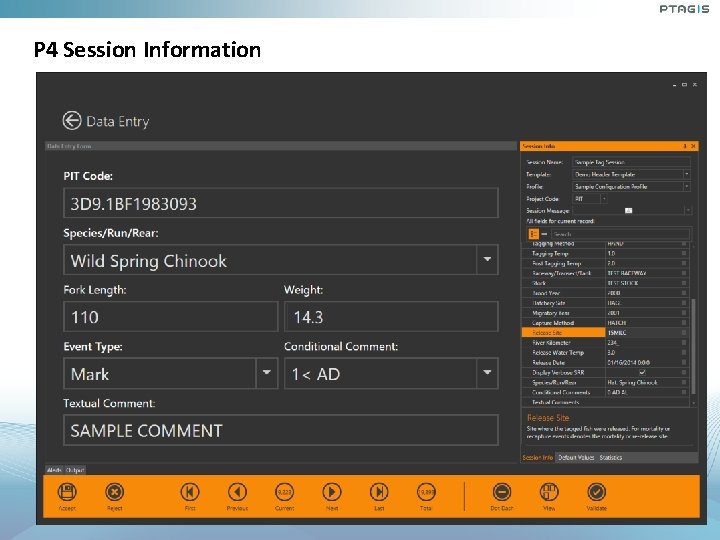Image resolution: width=720 pixels, height=540 pixels.
Task: Click the PIT Code input field
Action: click(x=281, y=203)
